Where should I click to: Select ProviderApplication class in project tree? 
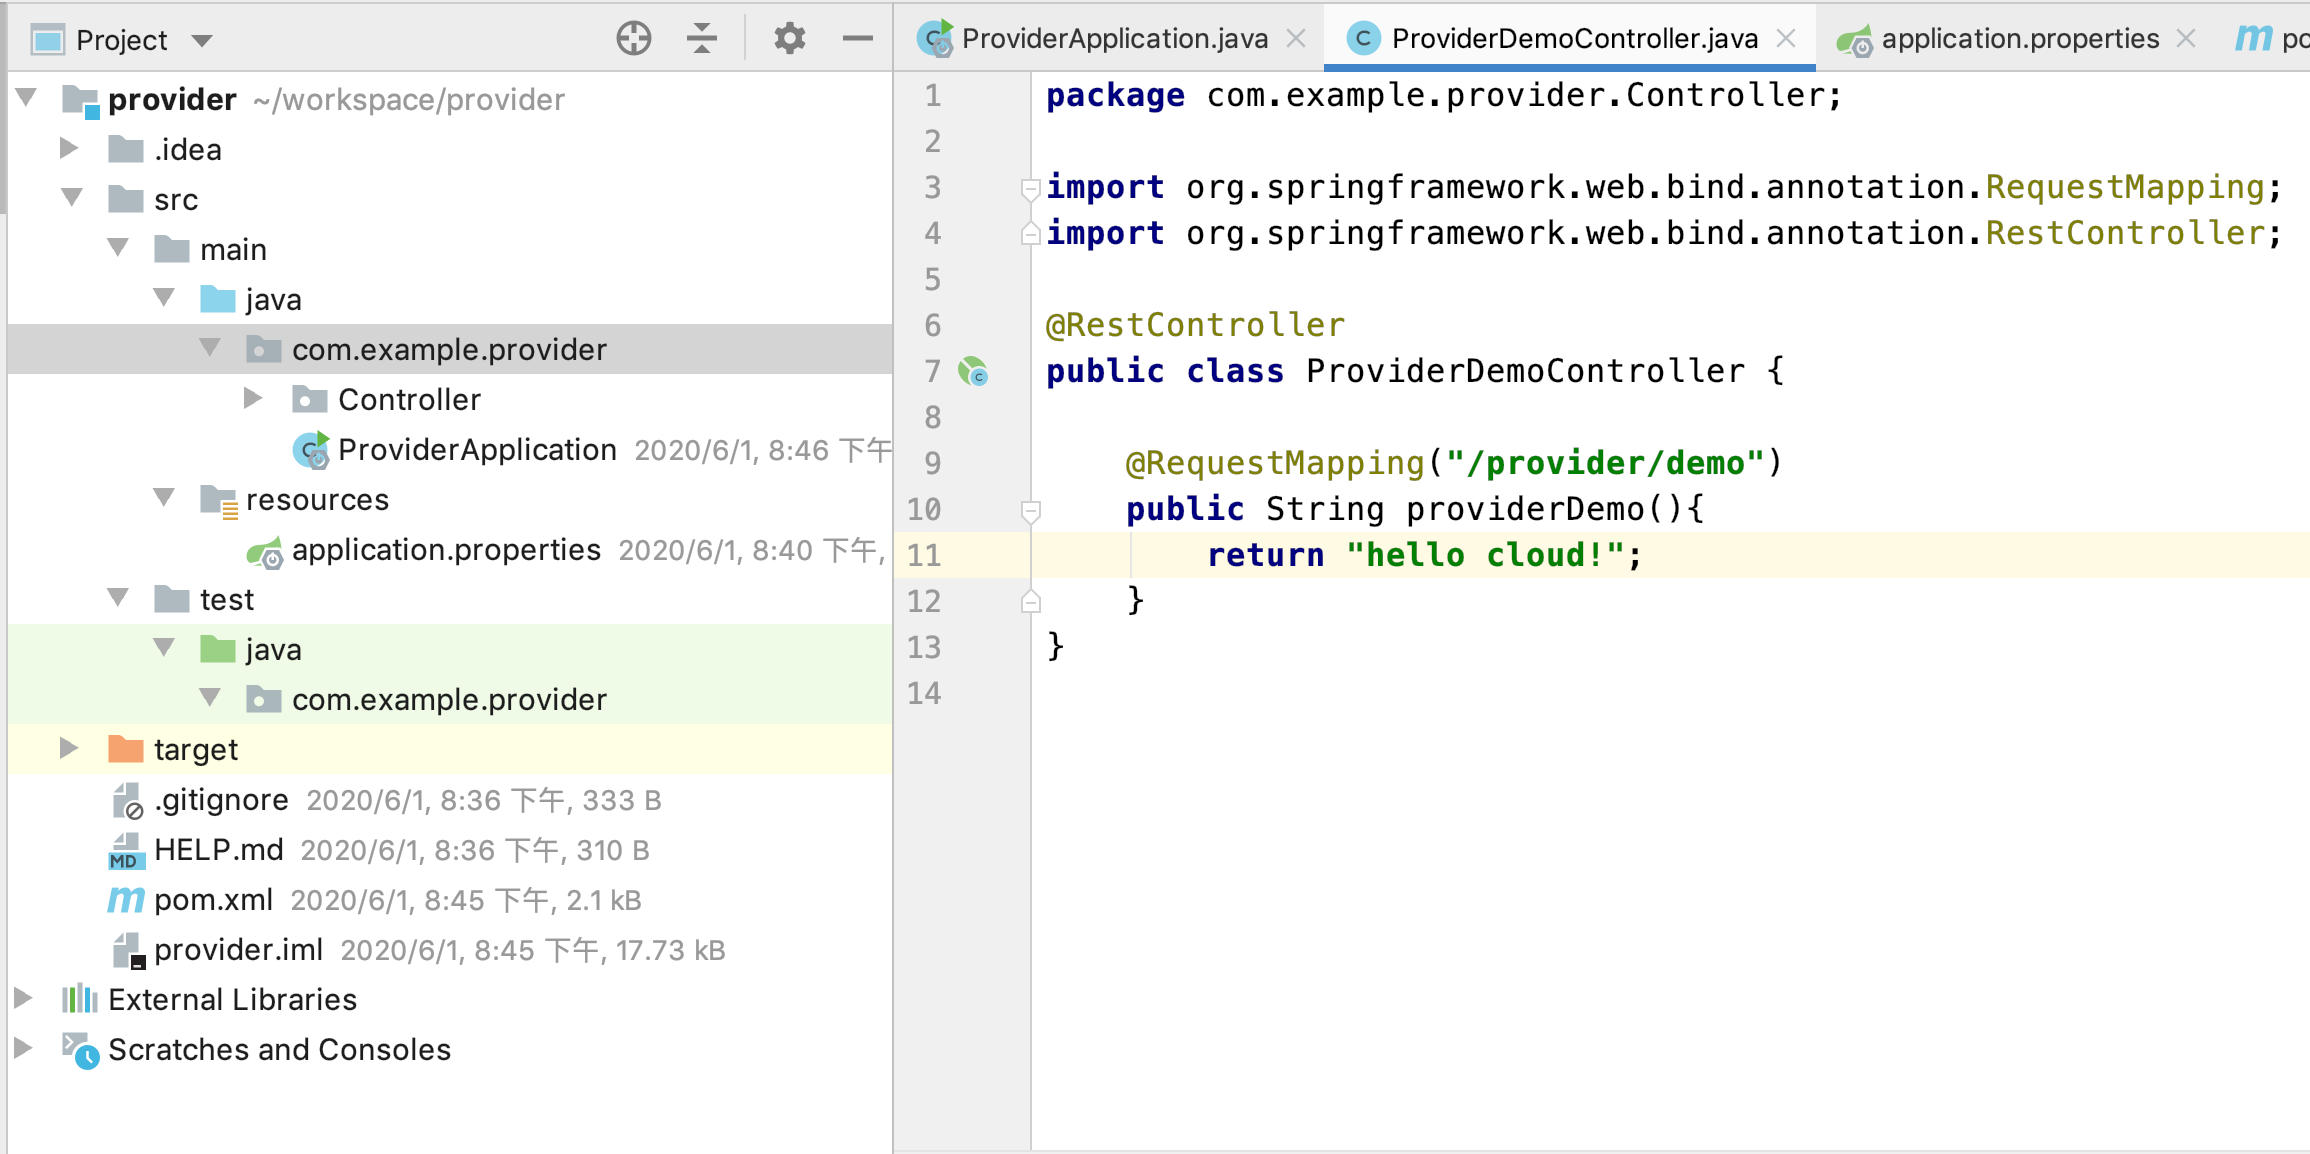coord(476,450)
